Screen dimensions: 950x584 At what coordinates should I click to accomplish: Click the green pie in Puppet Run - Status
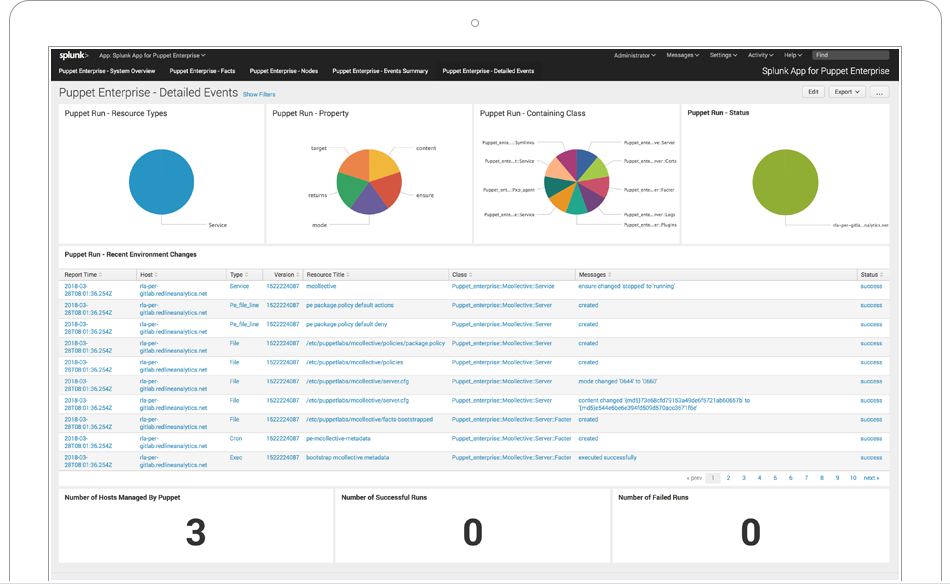(785, 182)
